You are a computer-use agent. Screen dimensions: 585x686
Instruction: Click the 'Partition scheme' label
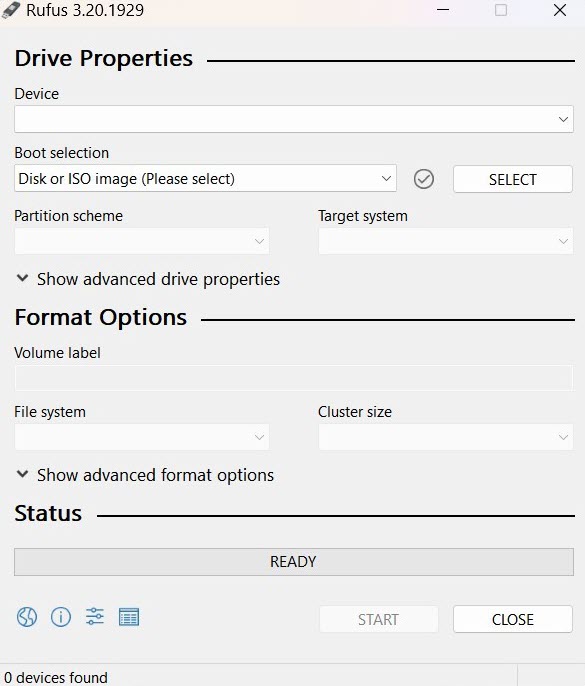pyautogui.click(x=69, y=216)
